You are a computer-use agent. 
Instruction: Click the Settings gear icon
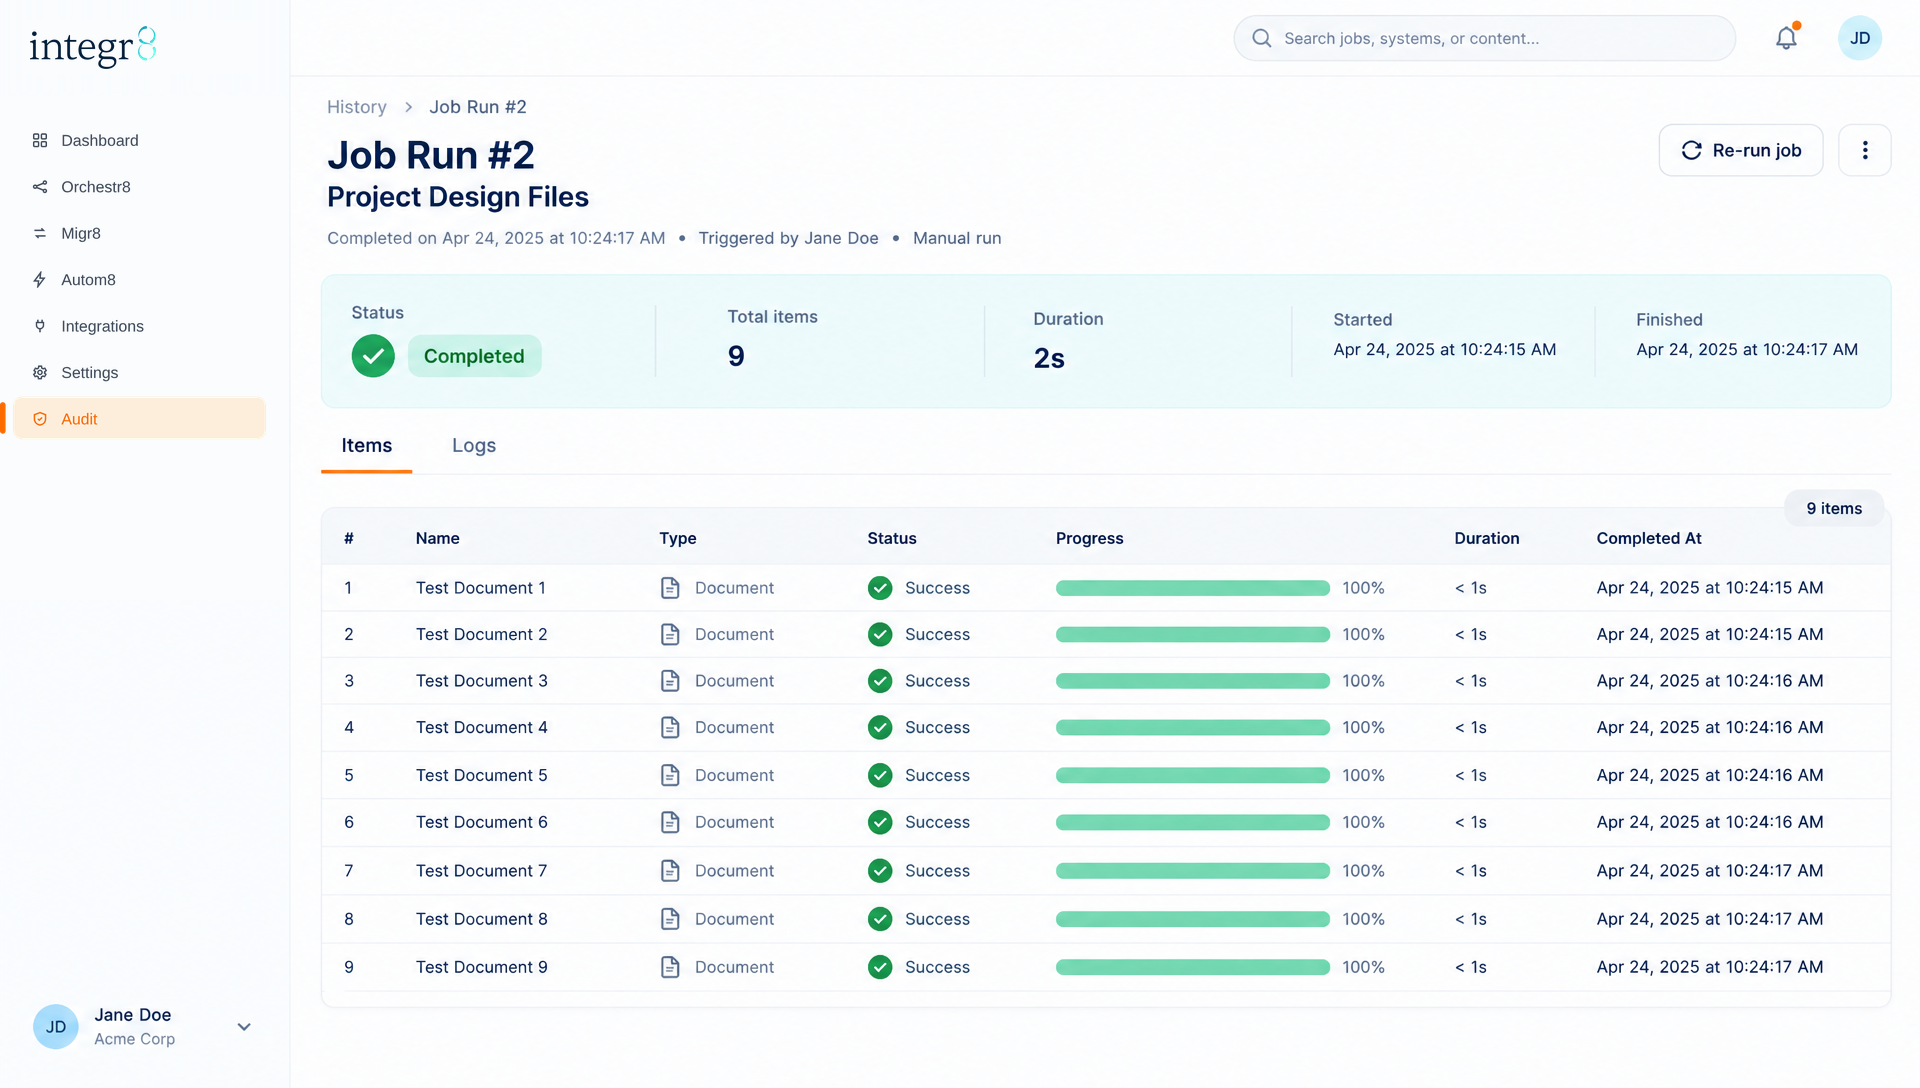coord(40,372)
